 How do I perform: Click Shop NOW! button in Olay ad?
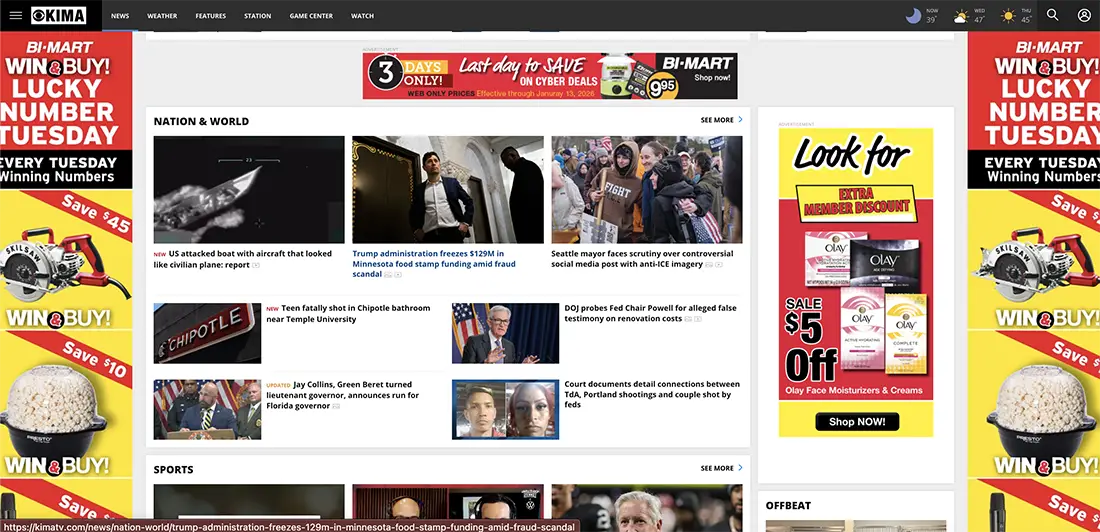click(x=857, y=422)
